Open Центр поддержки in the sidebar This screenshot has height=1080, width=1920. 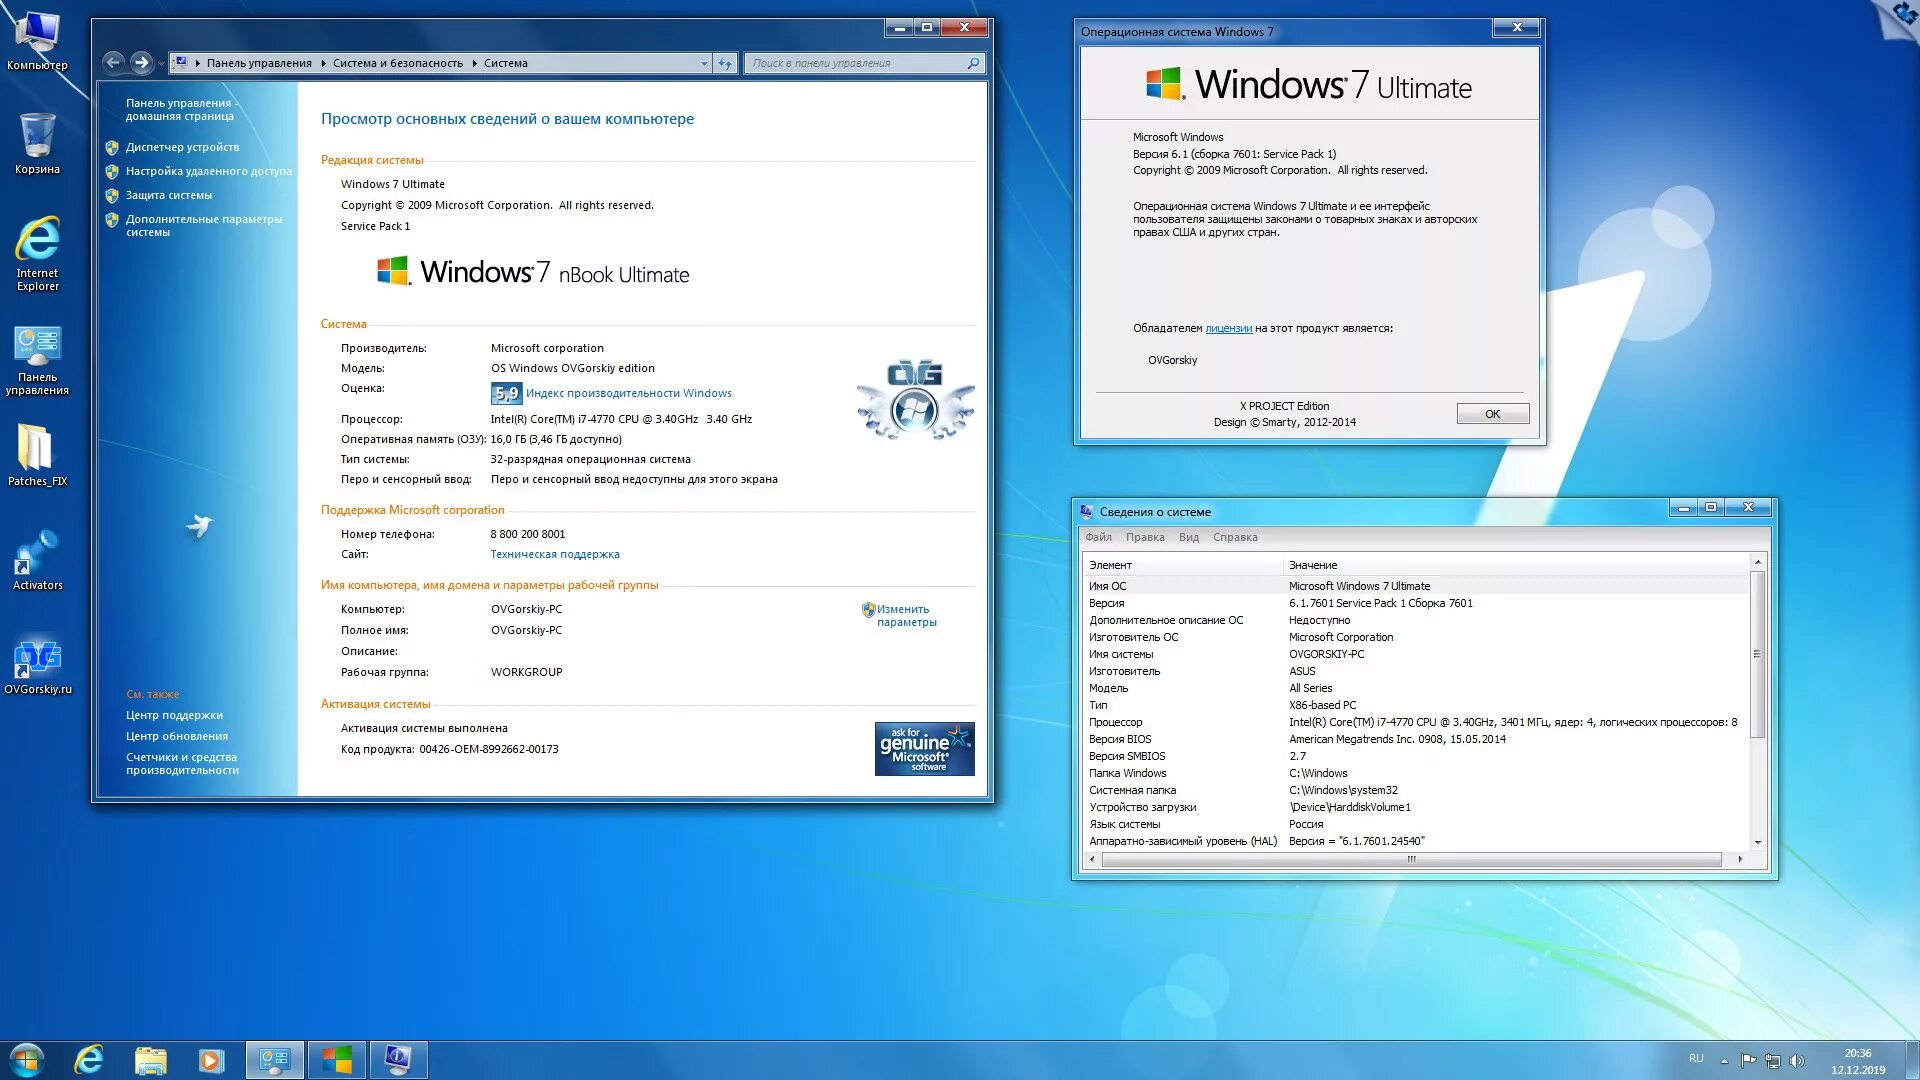point(174,715)
